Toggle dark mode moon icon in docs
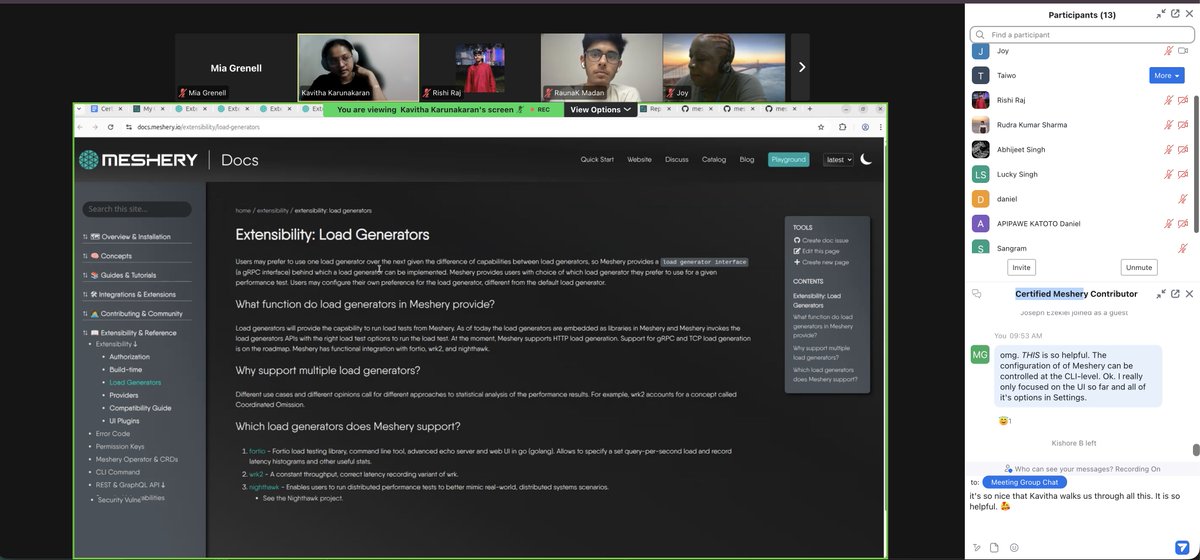 (866, 159)
